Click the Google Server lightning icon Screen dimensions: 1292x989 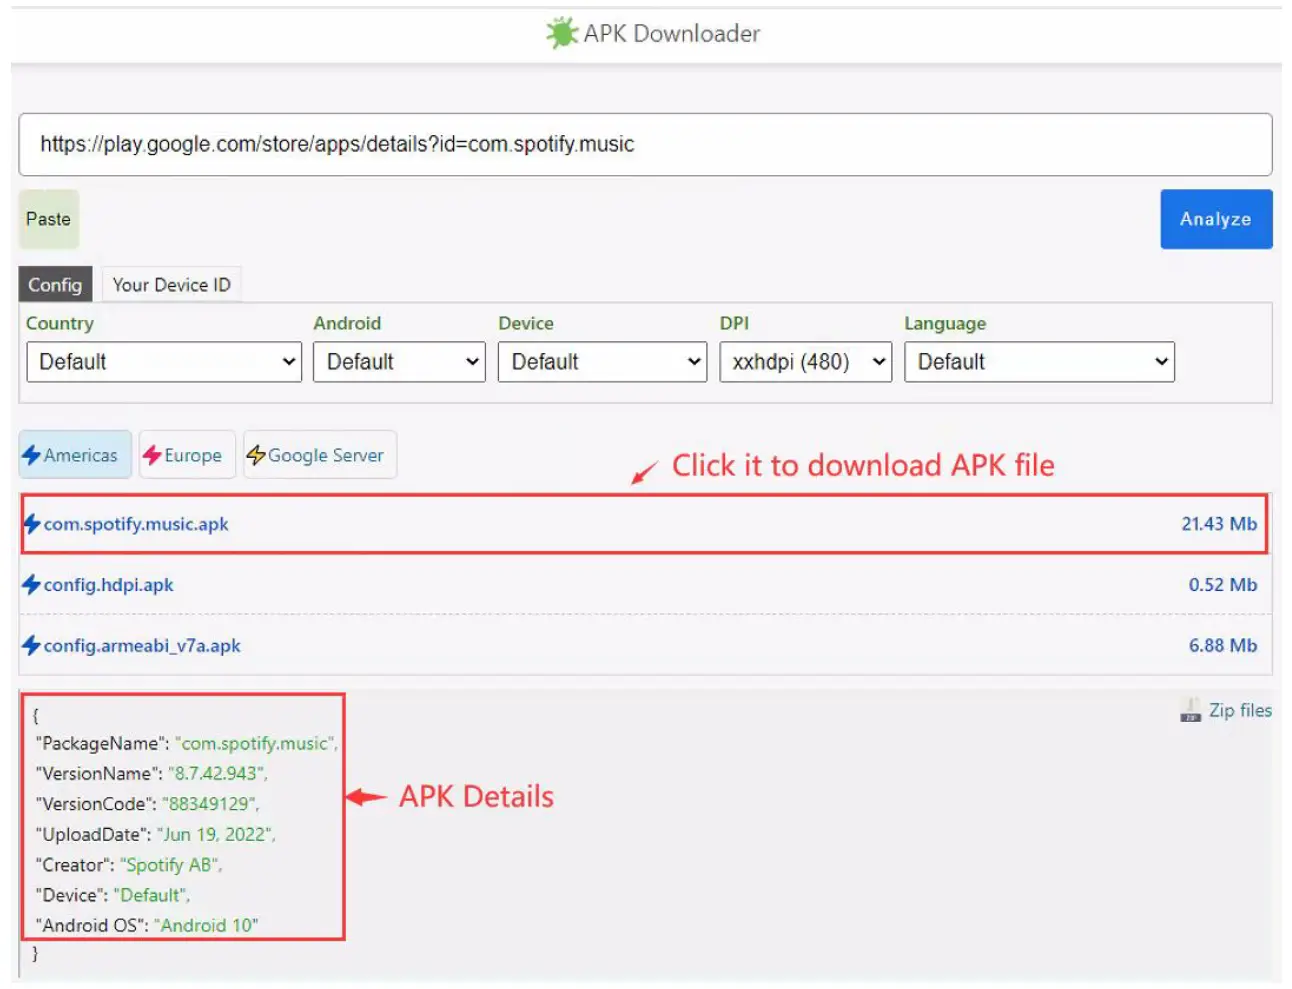pos(256,455)
